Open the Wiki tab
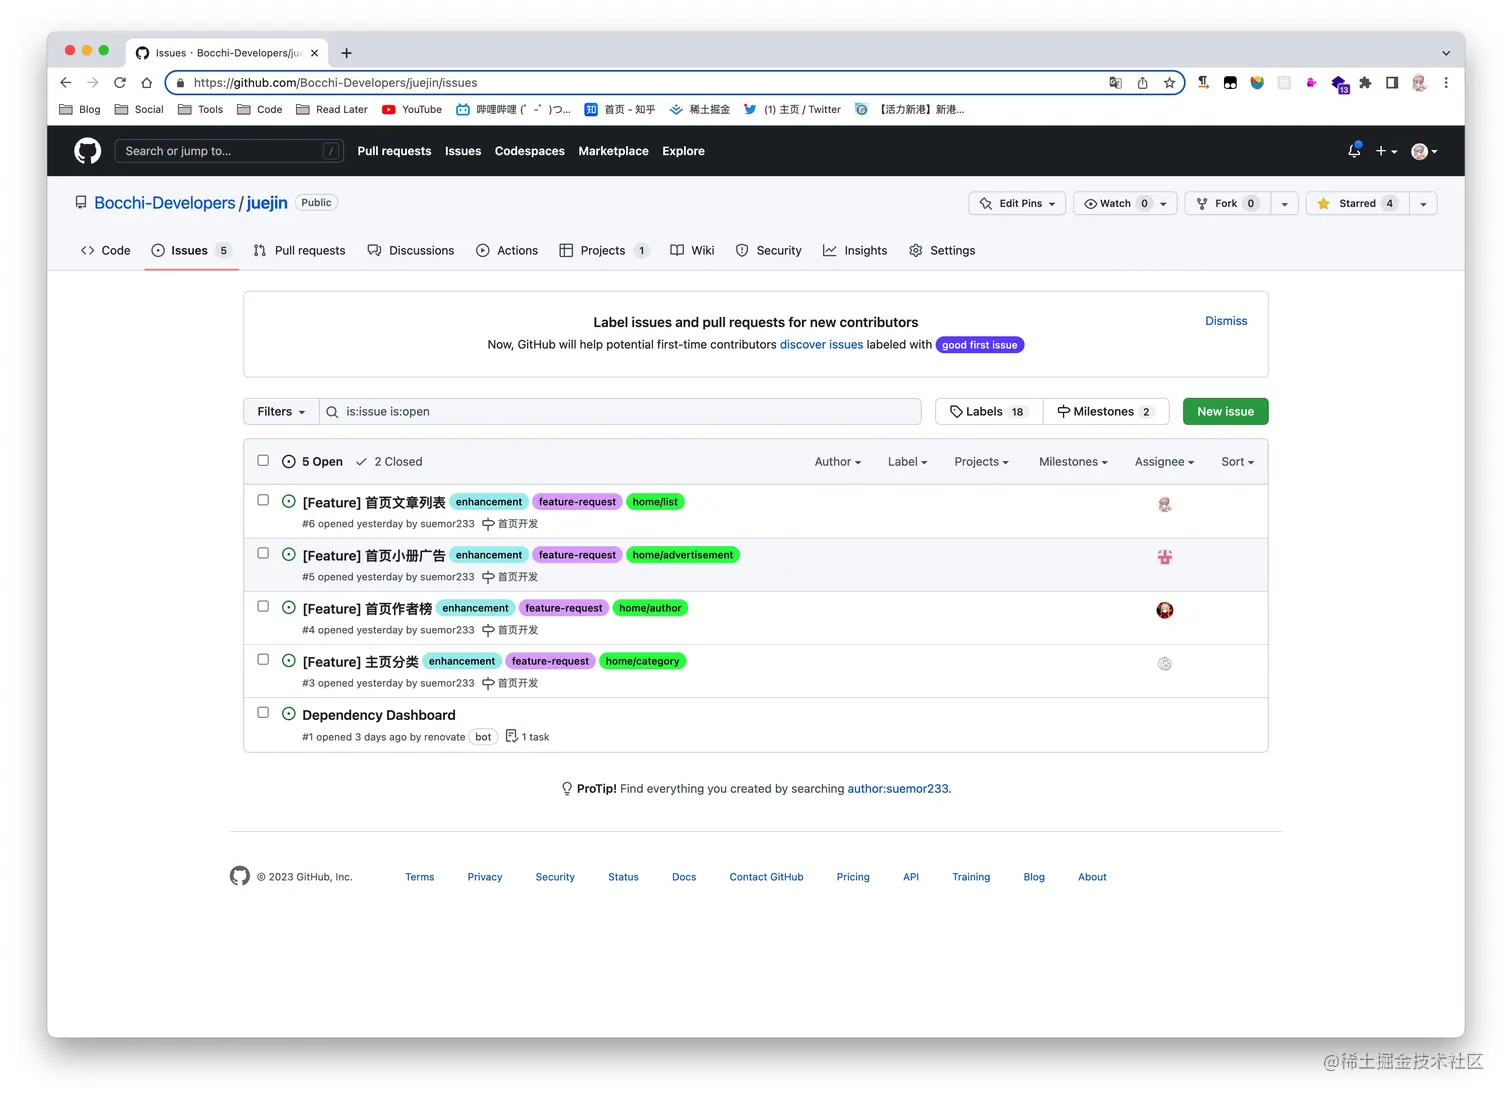Viewport: 1512px width, 1100px height. point(692,251)
